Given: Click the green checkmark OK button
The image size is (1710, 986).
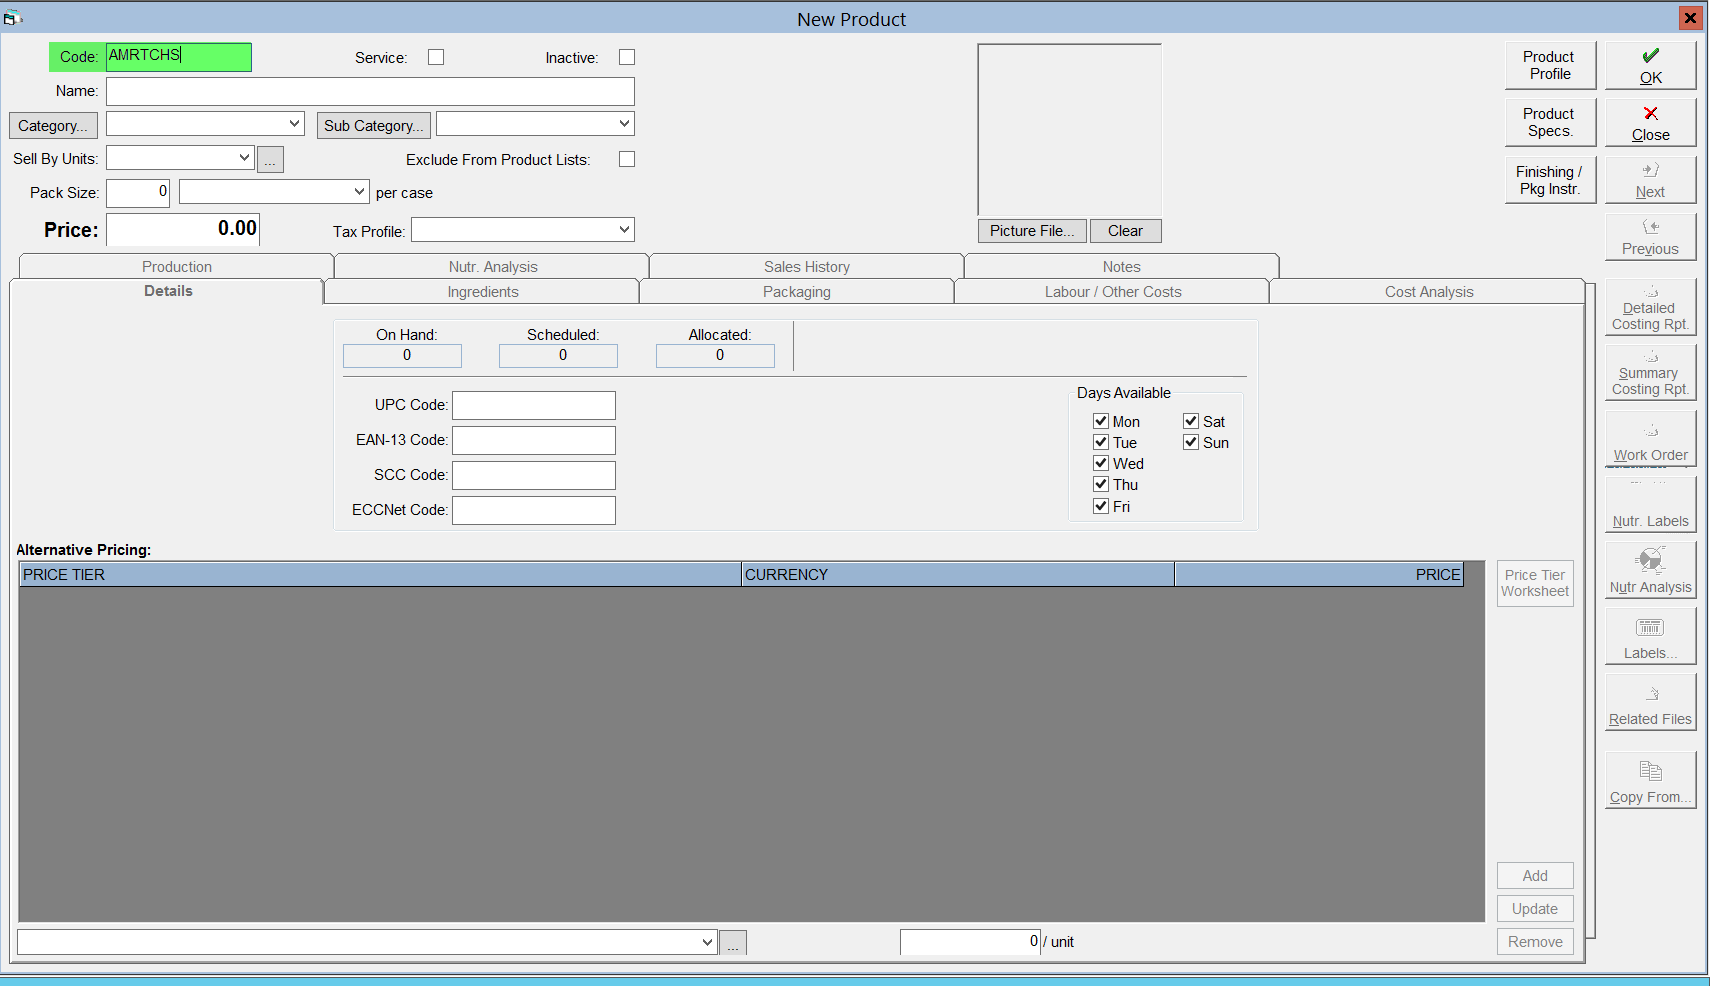Looking at the screenshot, I should click(1650, 66).
